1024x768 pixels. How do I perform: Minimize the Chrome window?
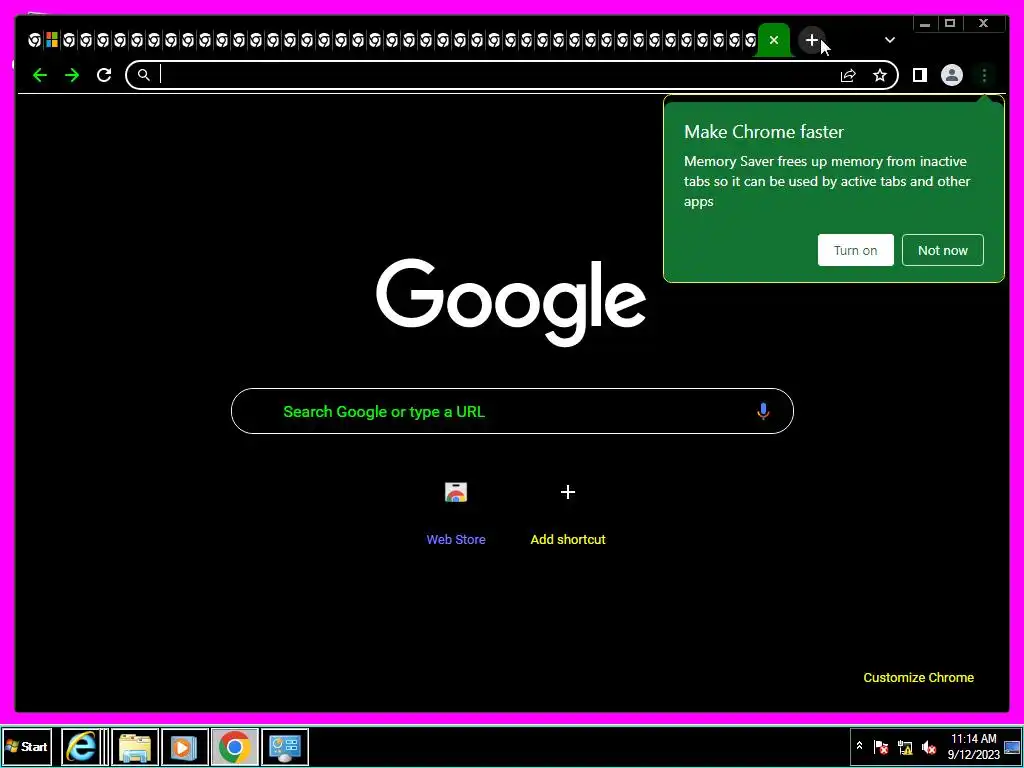click(925, 24)
